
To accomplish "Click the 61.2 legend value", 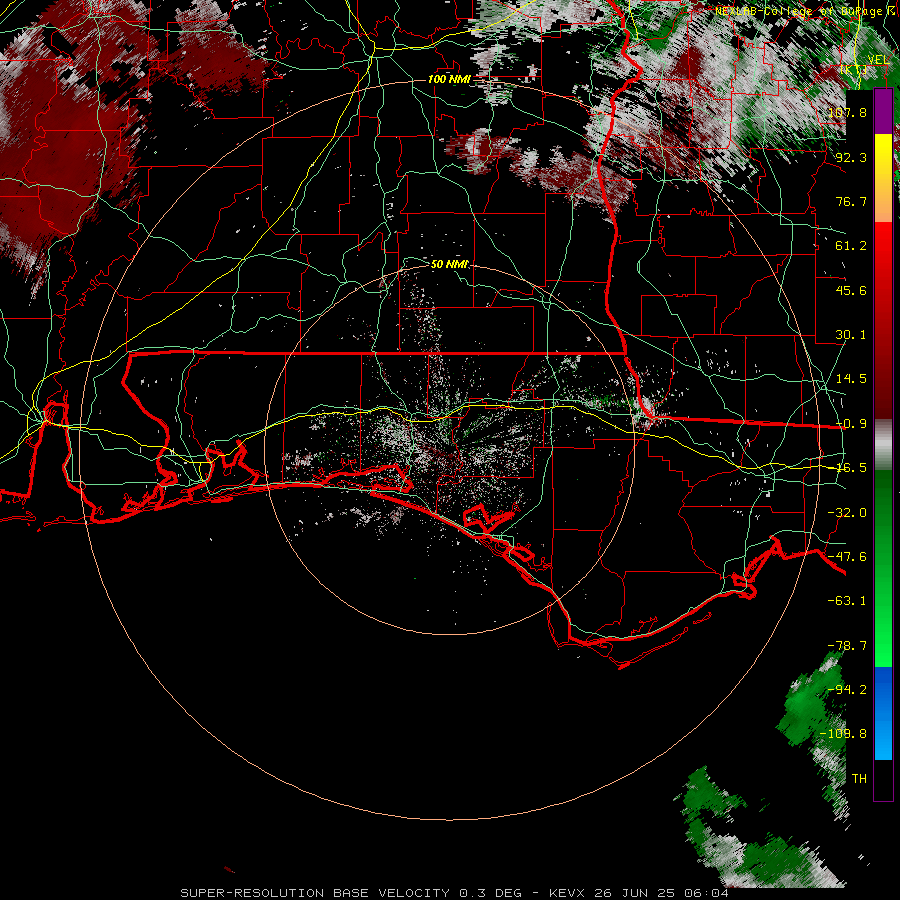I will (851, 246).
